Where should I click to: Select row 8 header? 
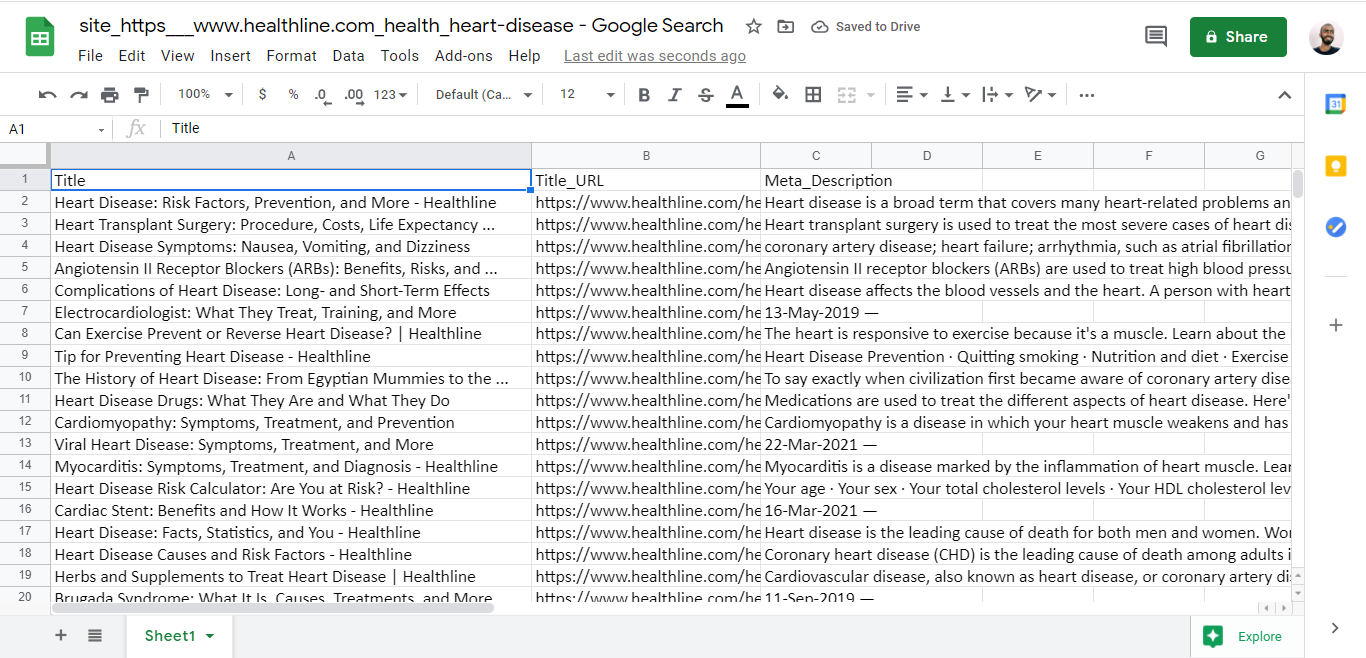click(25, 333)
